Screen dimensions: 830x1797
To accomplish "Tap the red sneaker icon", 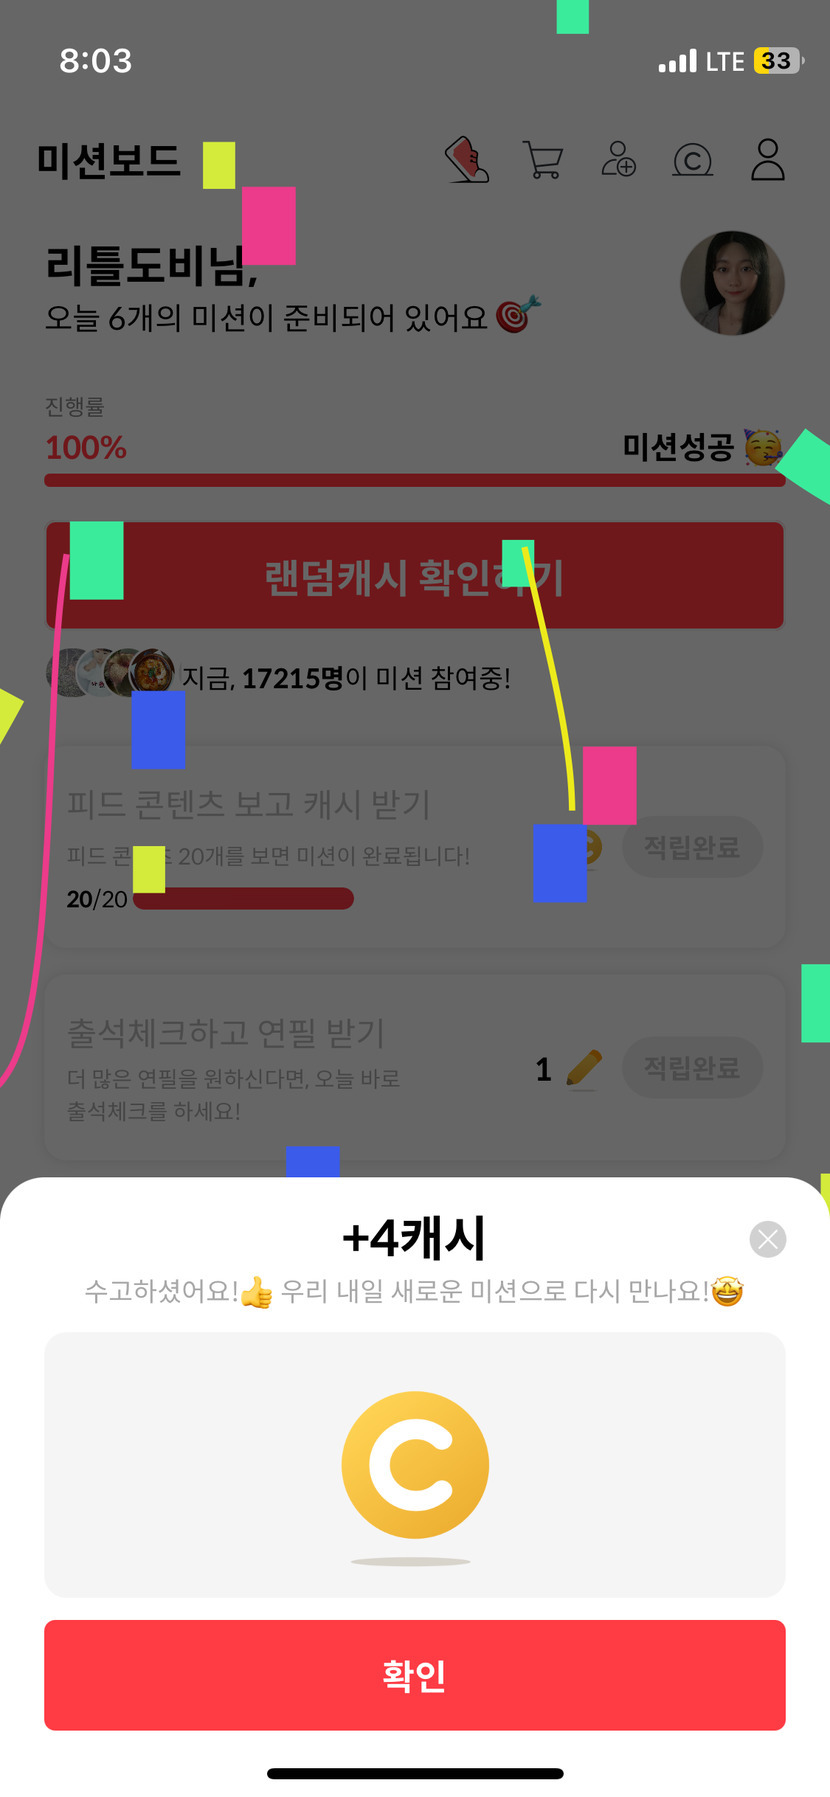I will 467,160.
